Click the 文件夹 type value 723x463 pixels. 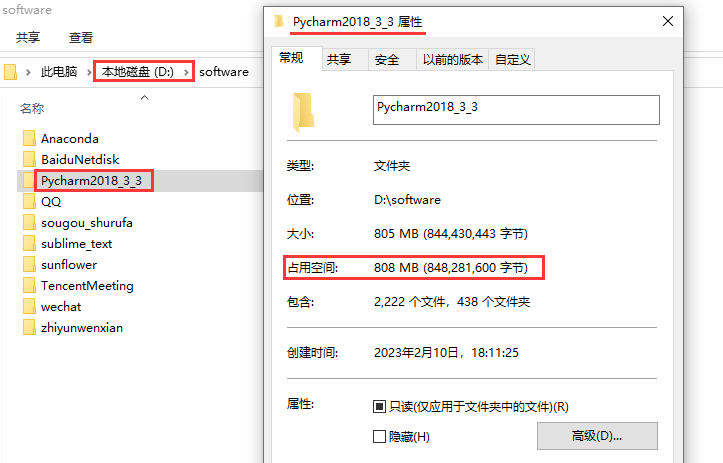coord(392,166)
